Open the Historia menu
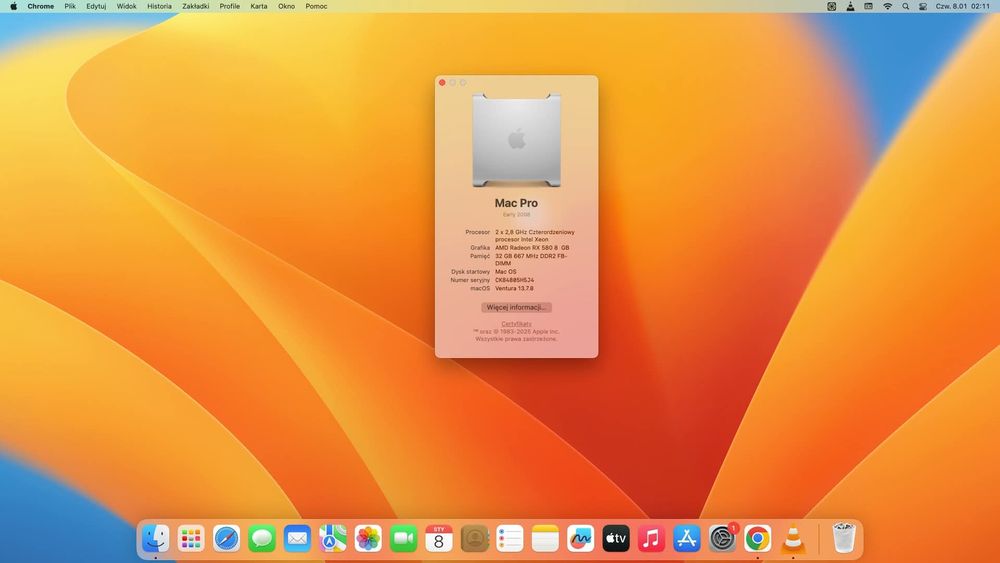 (159, 6)
